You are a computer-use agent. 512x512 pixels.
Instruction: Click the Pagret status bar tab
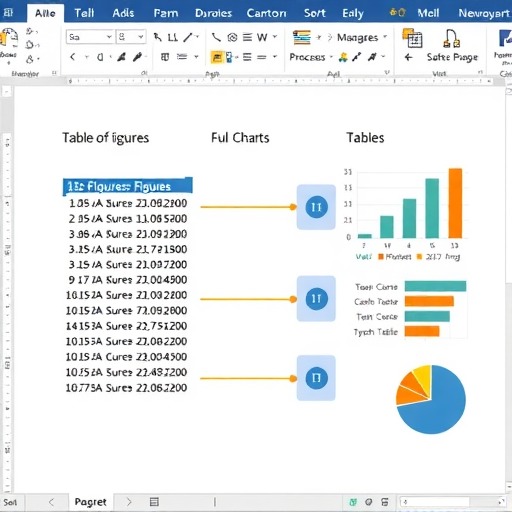[x=91, y=502]
